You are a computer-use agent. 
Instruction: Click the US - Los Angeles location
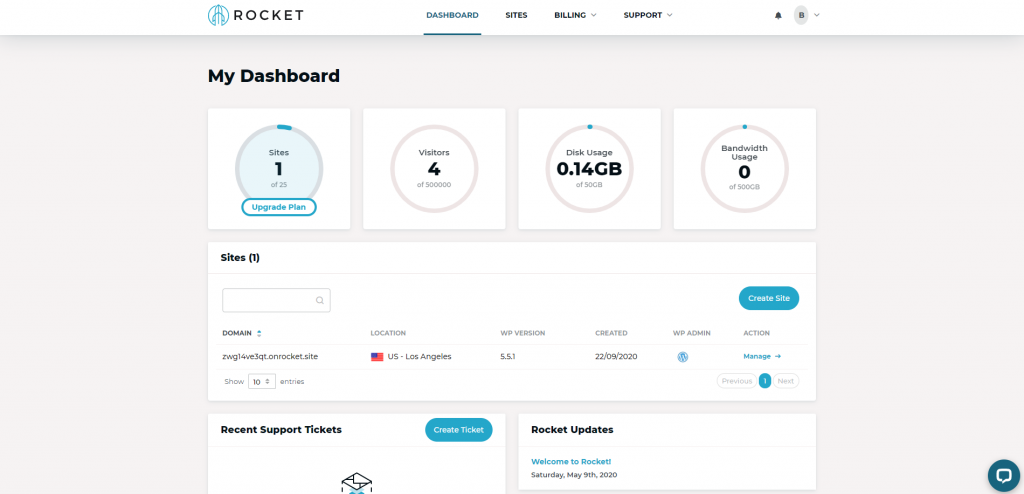[420, 357]
